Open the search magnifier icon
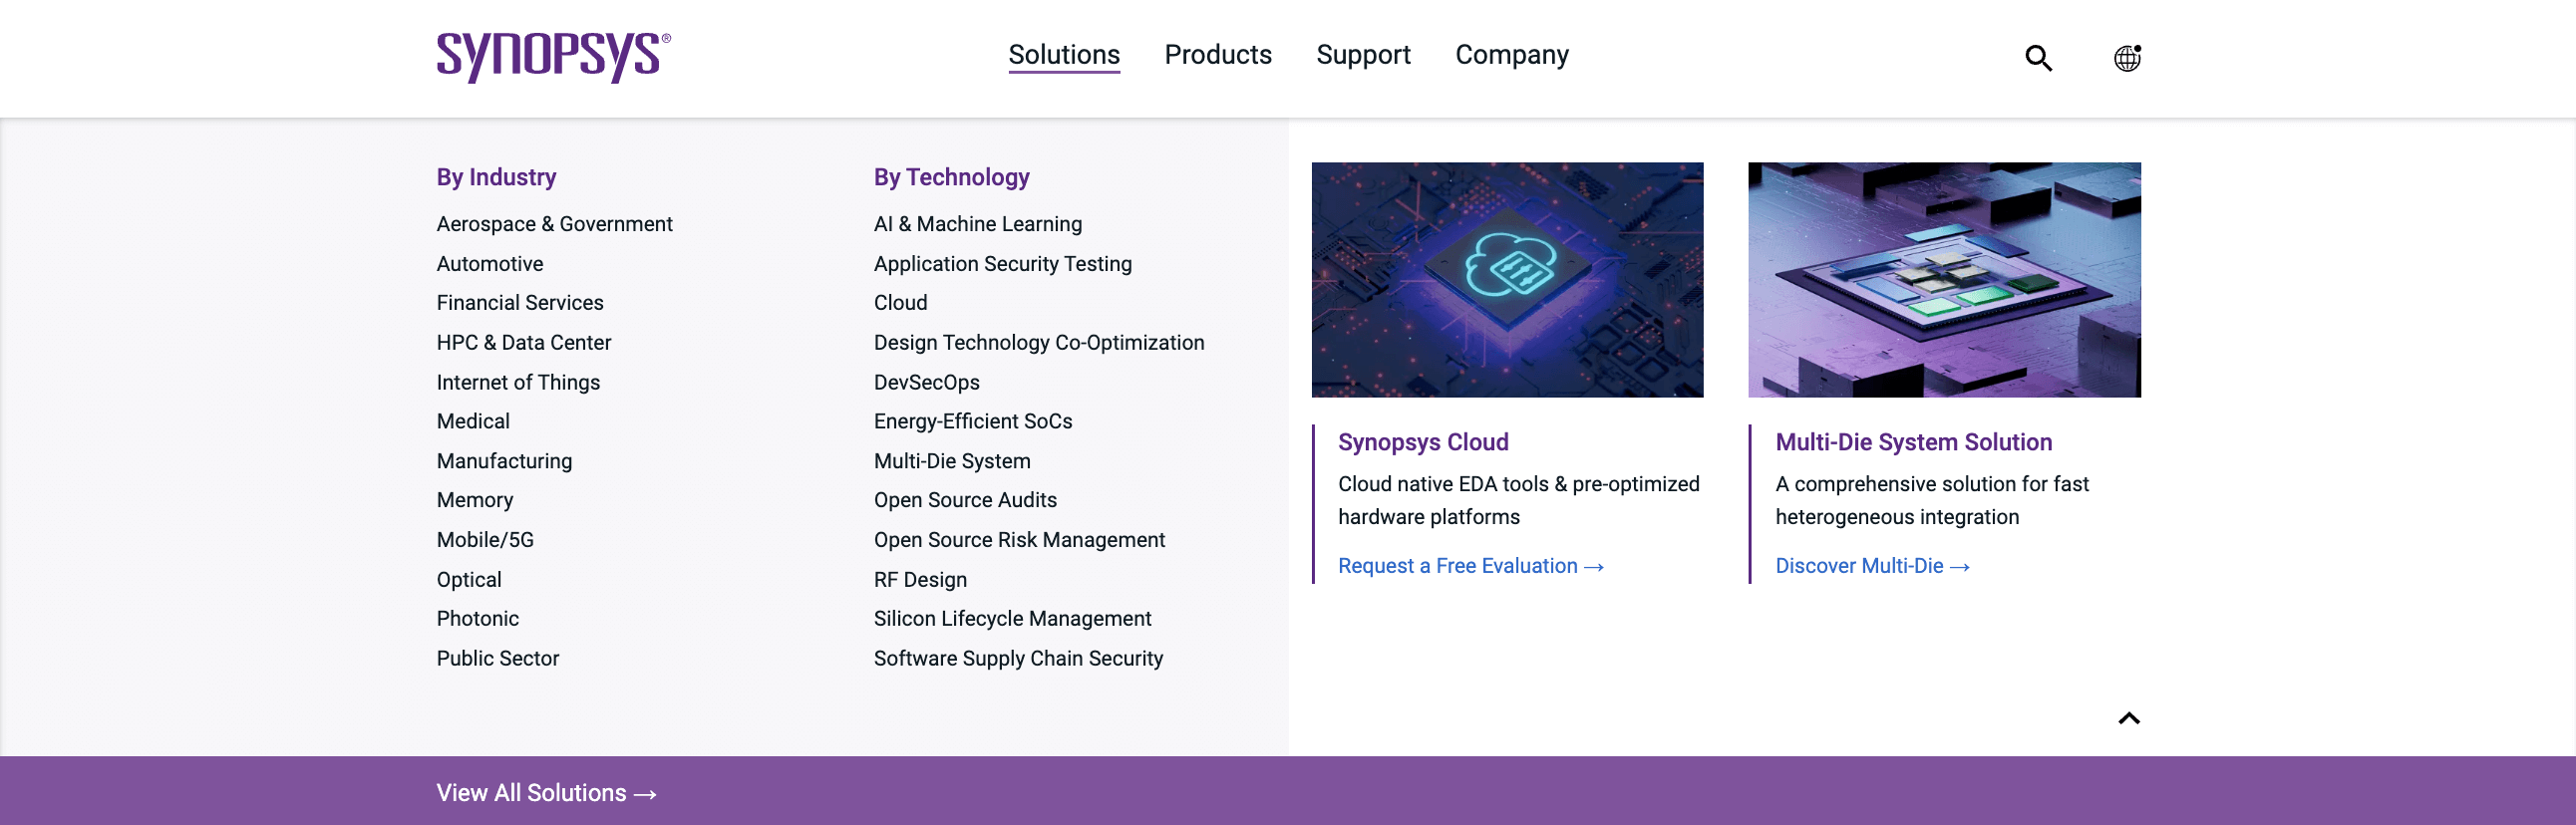 2038,58
